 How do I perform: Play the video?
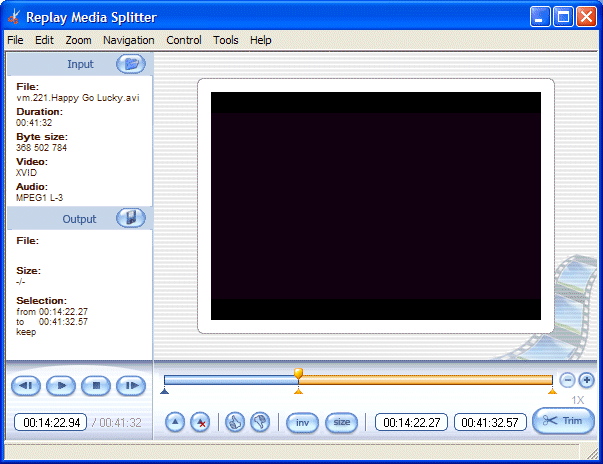61,386
